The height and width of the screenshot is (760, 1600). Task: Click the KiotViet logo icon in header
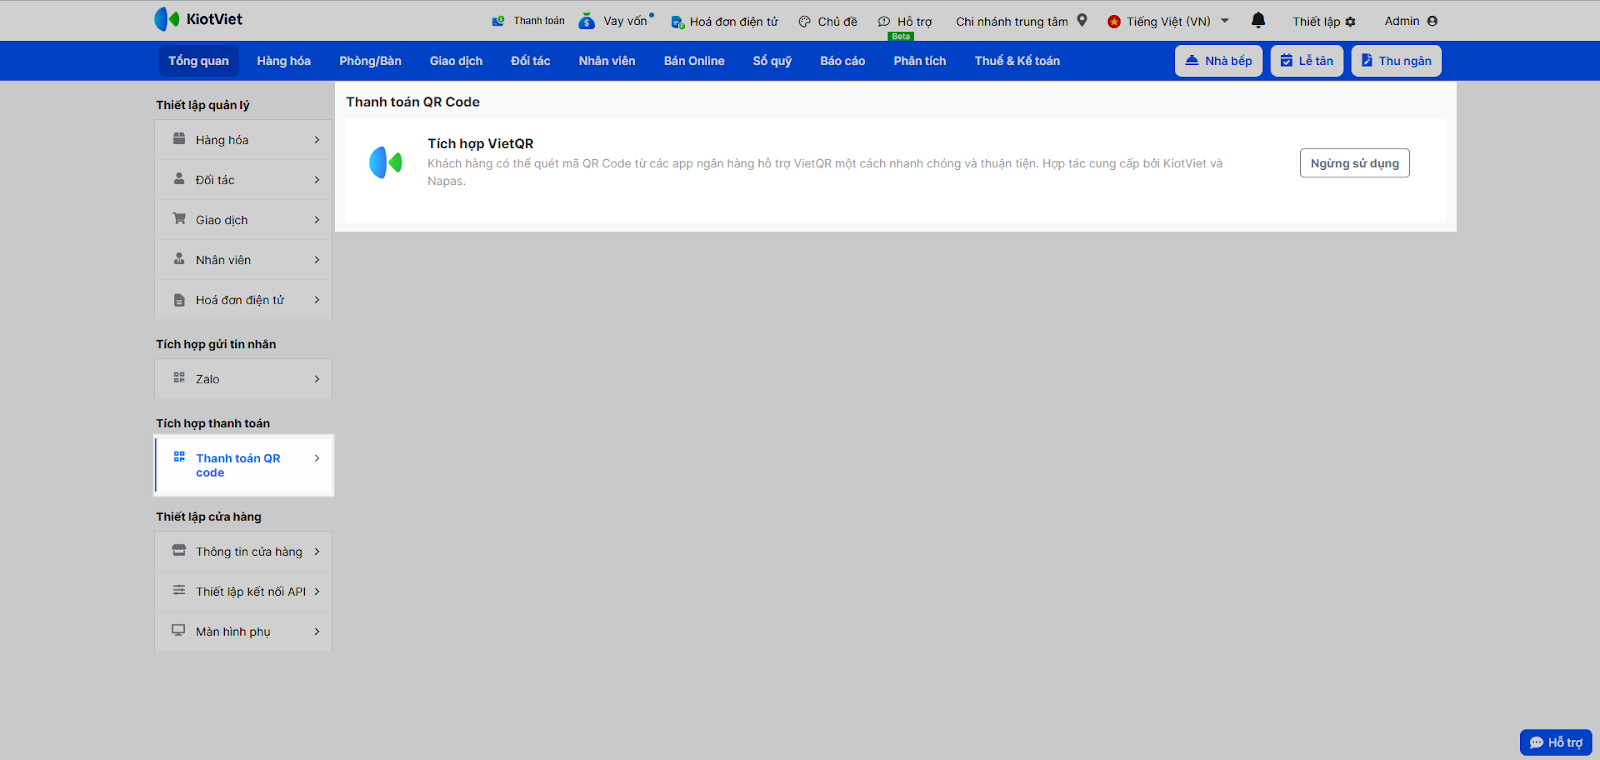point(167,19)
